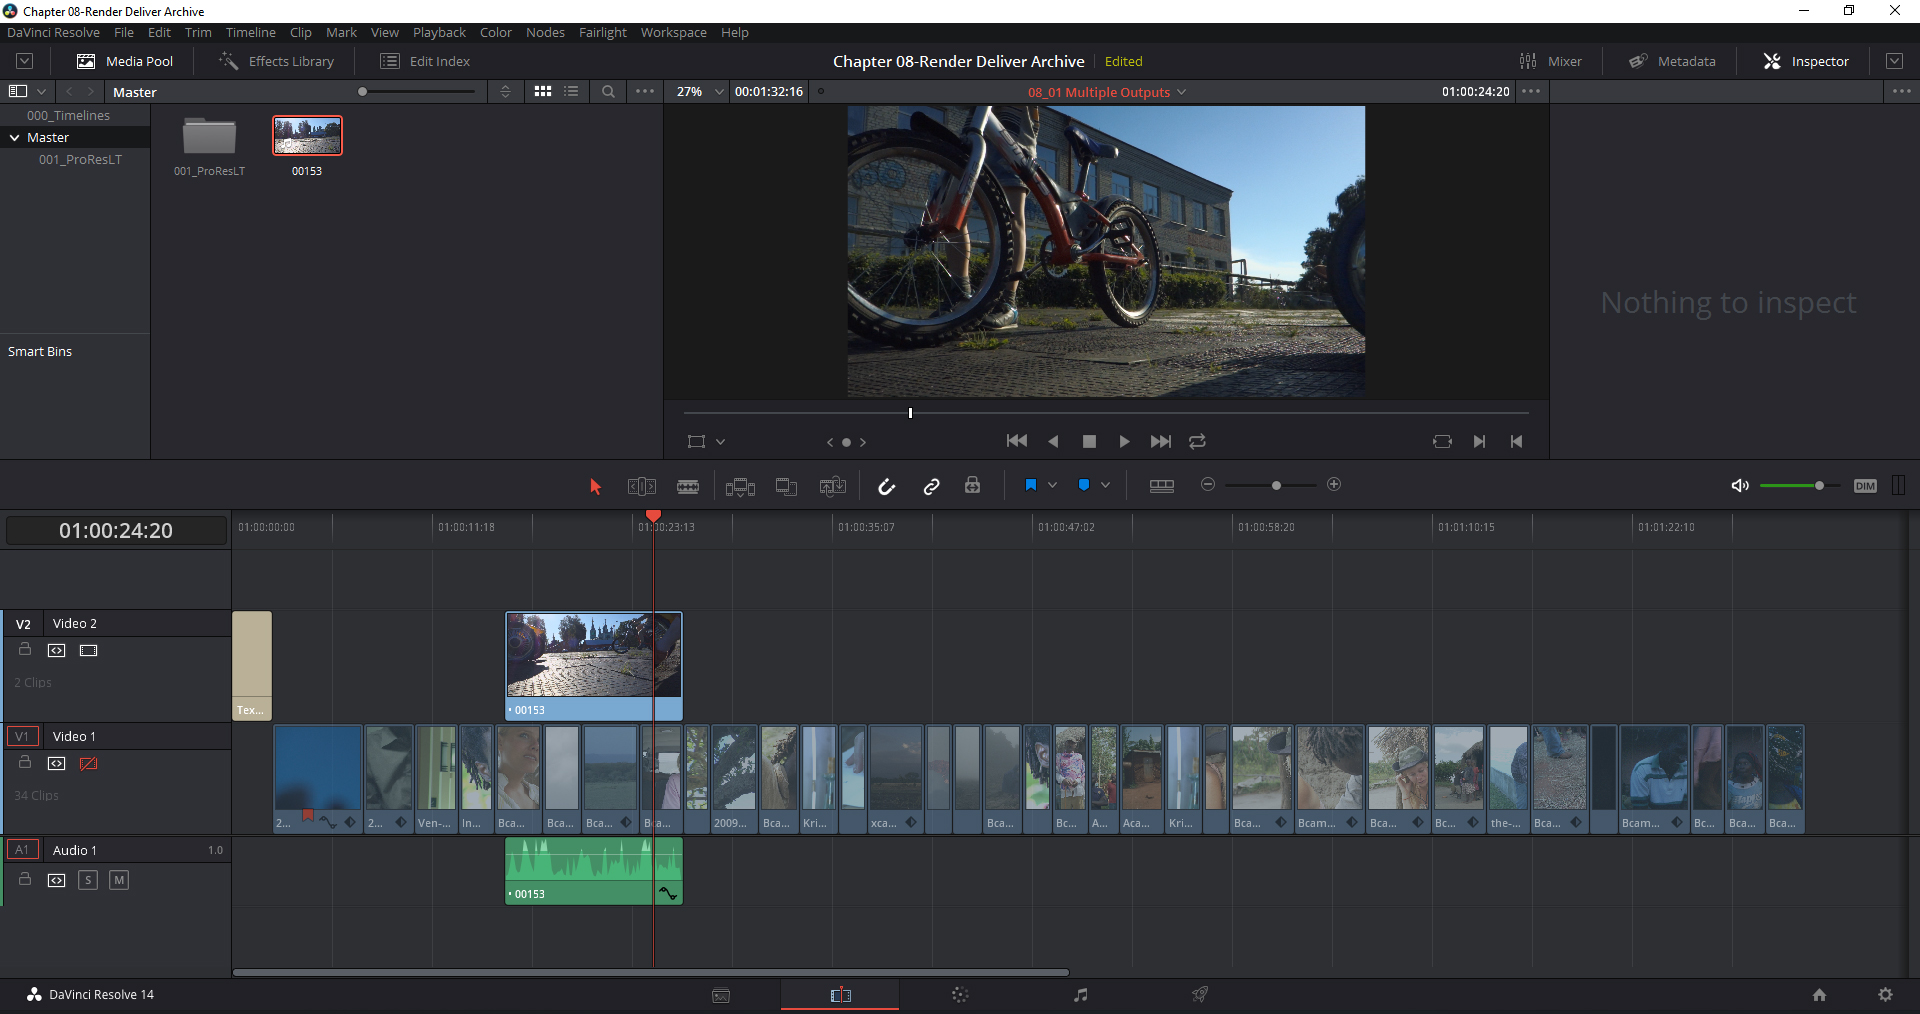Open the Effects Library panel
The image size is (1920, 1014).
coord(277,61)
